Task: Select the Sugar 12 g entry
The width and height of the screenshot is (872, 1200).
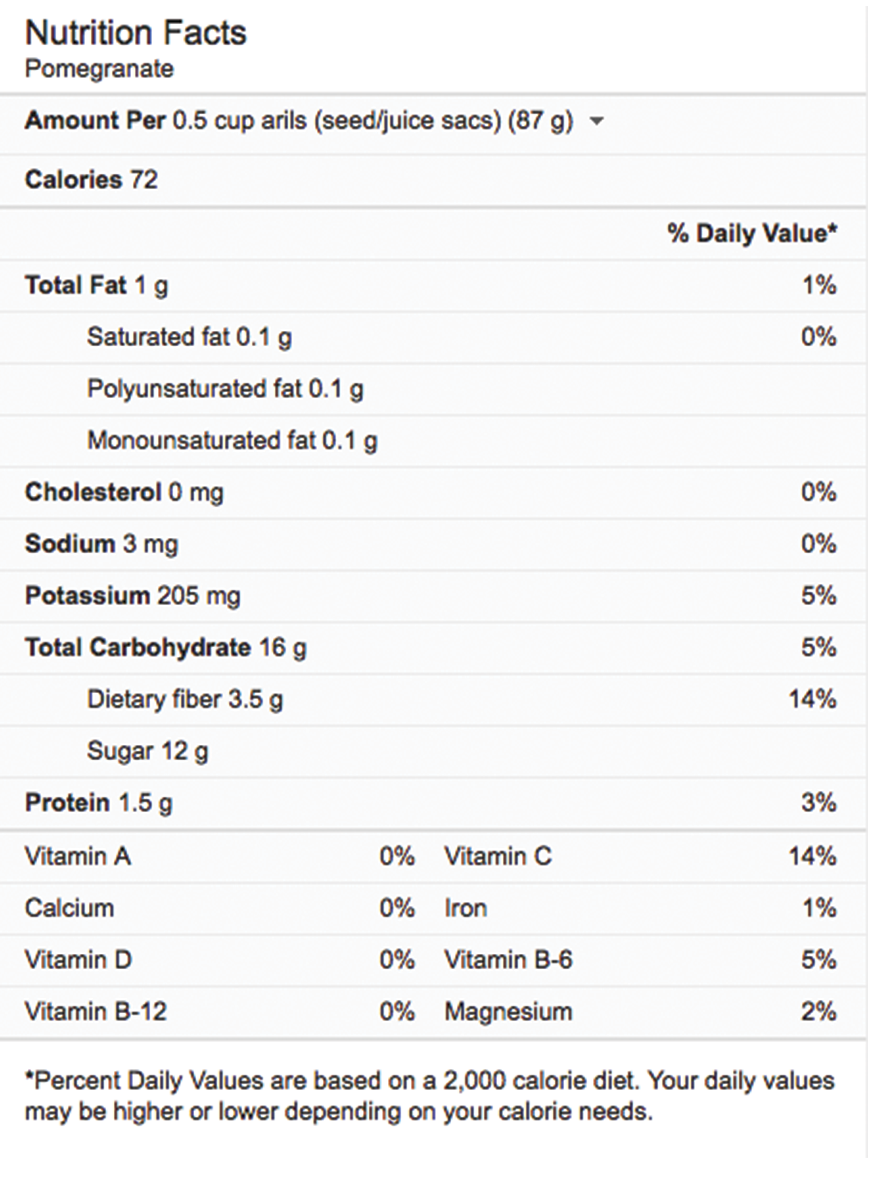Action: pos(148,752)
